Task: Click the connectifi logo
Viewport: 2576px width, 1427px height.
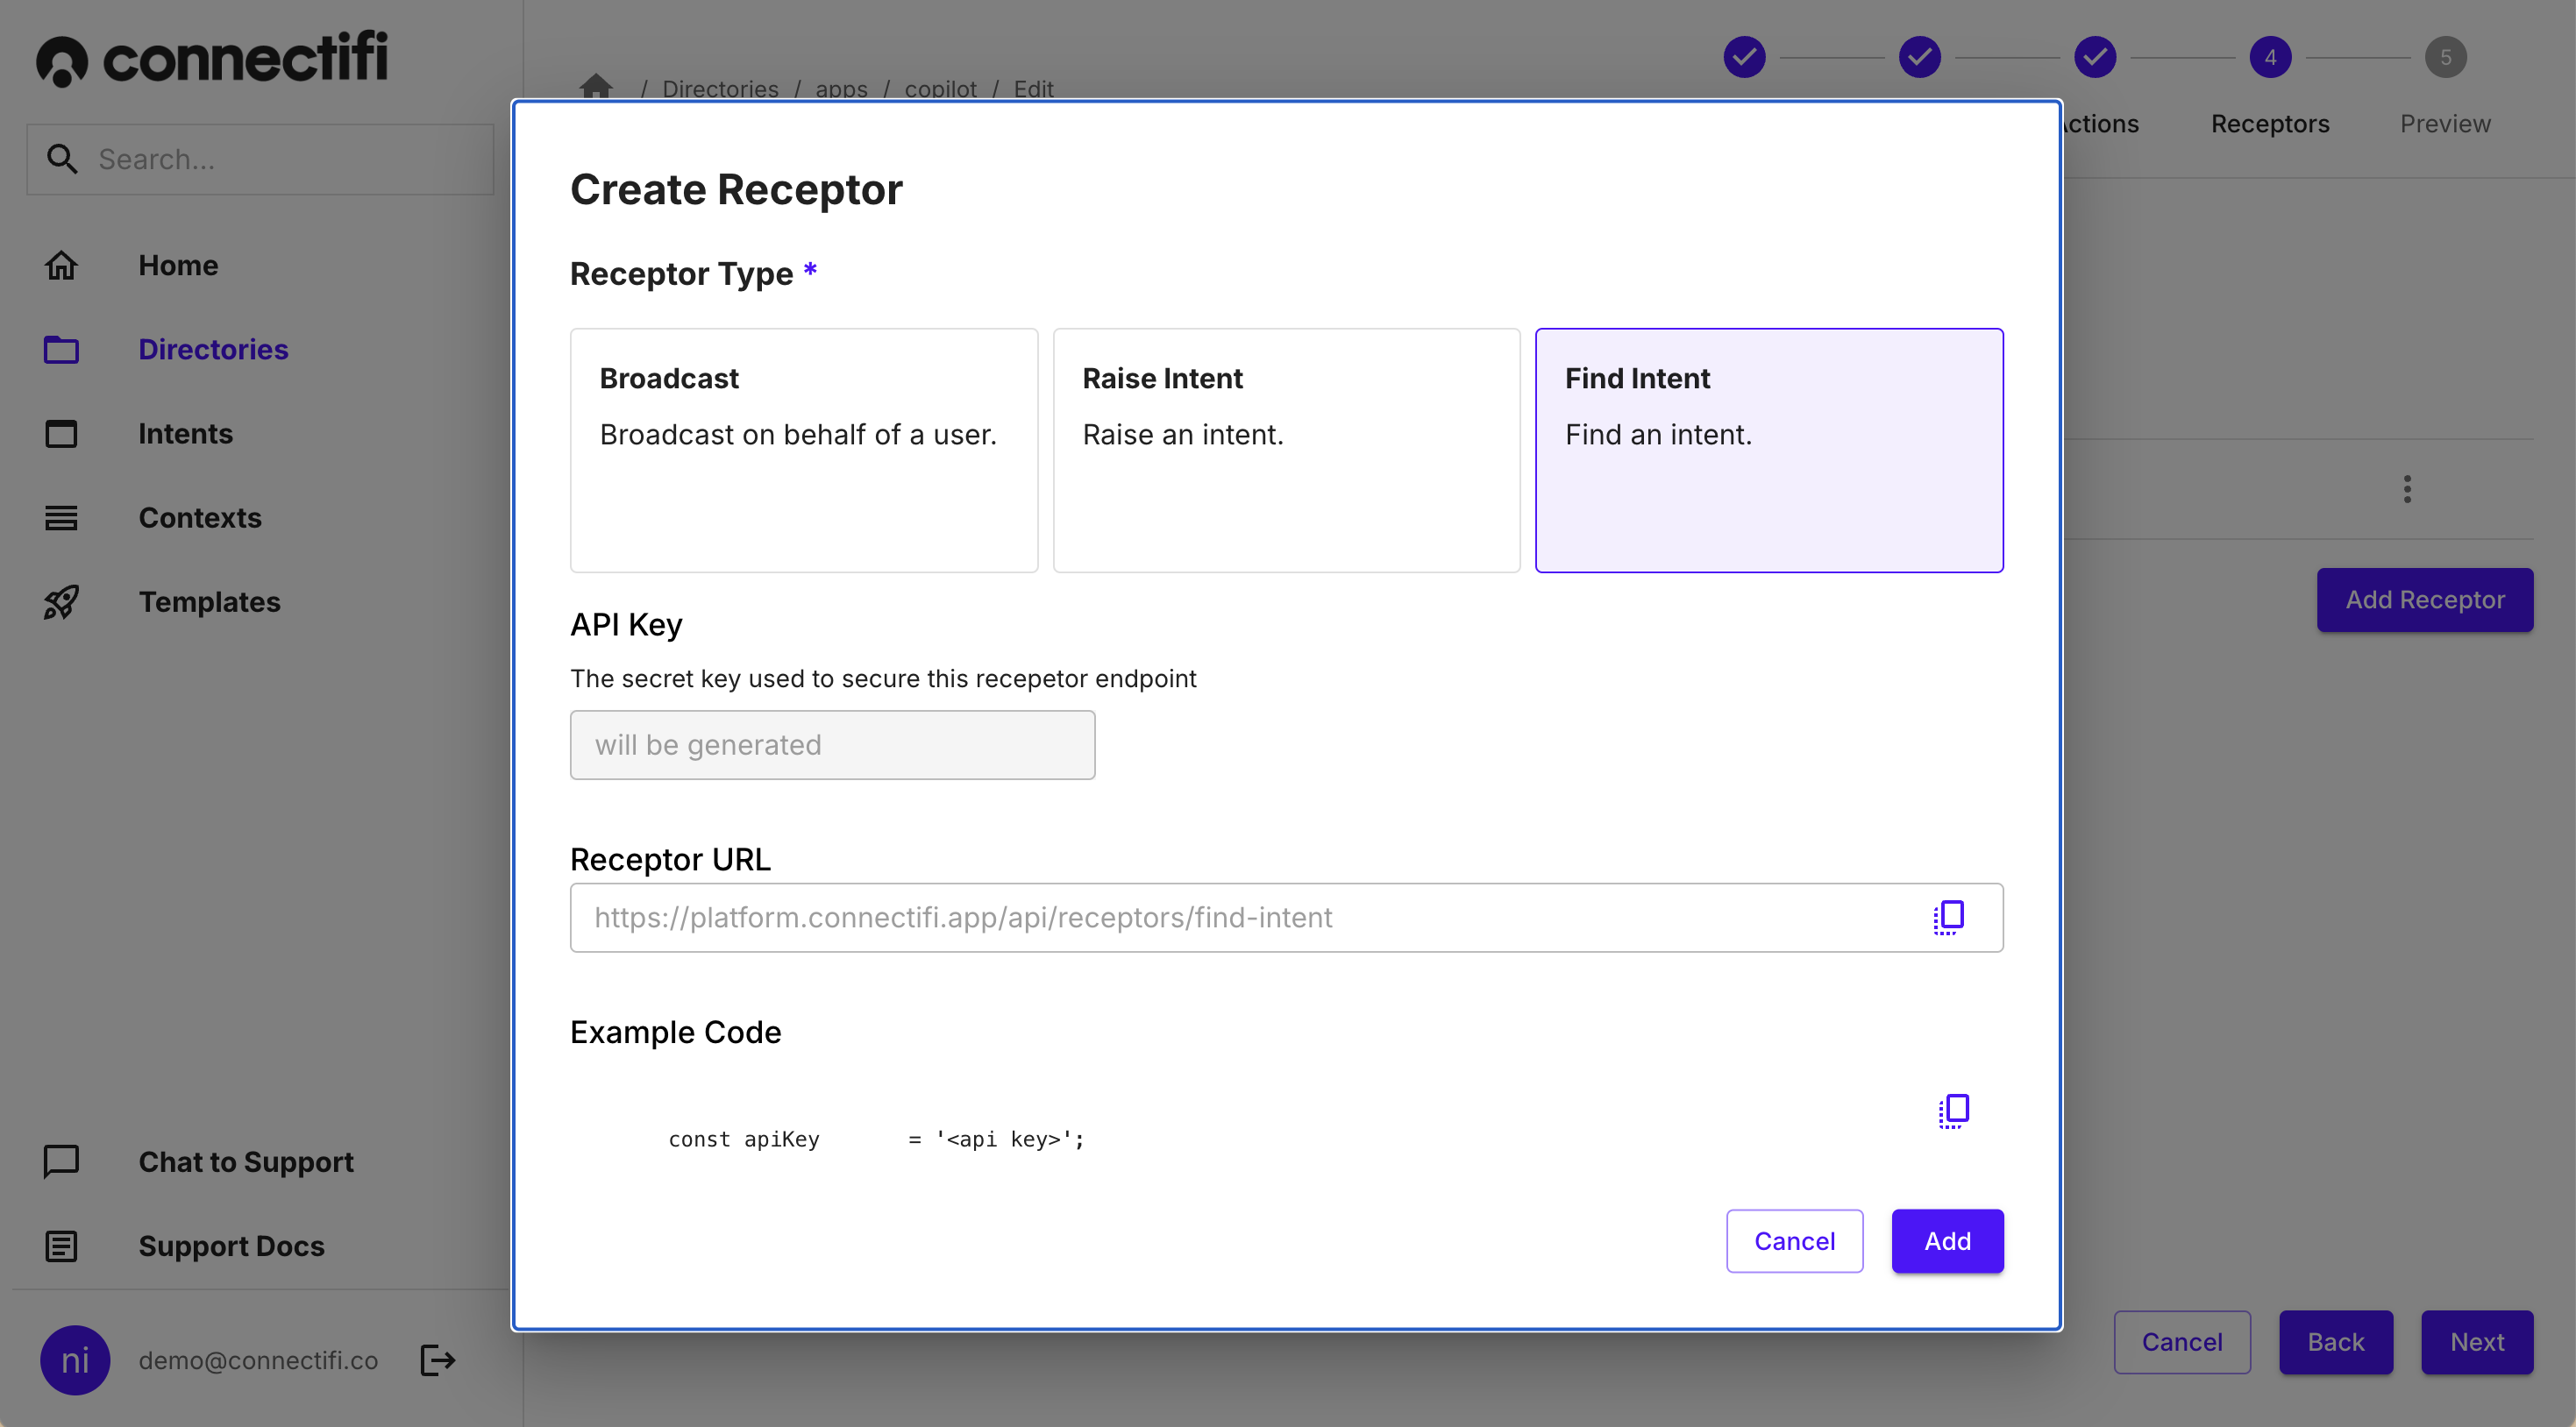Action: pyautogui.click(x=212, y=58)
